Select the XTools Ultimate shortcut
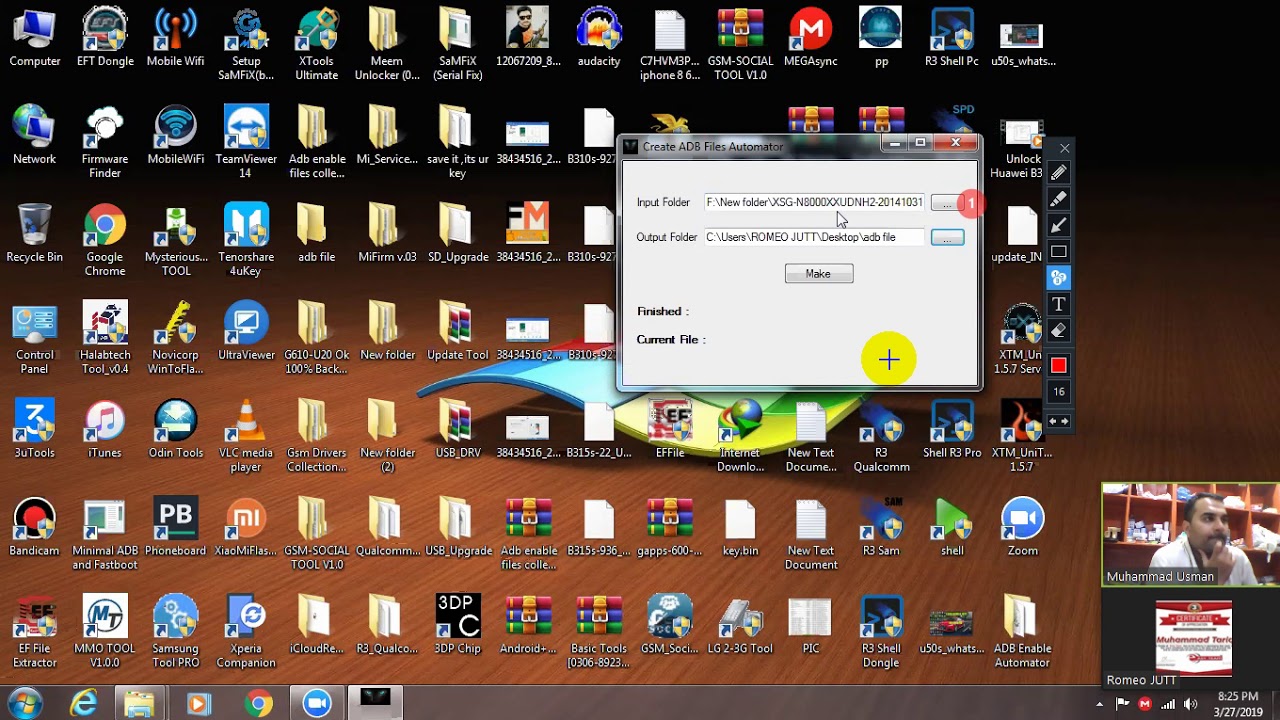This screenshot has width=1280, height=720. pyautogui.click(x=316, y=44)
